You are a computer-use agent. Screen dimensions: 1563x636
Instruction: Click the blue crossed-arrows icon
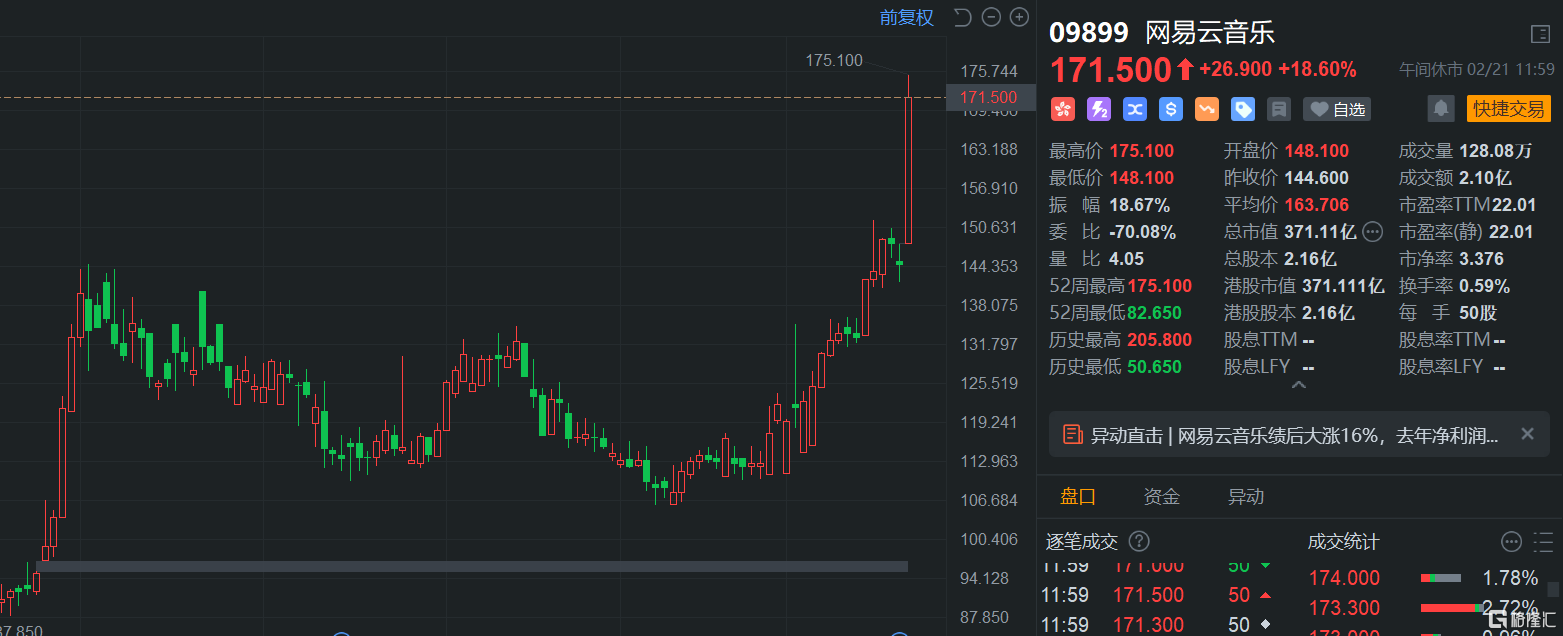(1134, 109)
